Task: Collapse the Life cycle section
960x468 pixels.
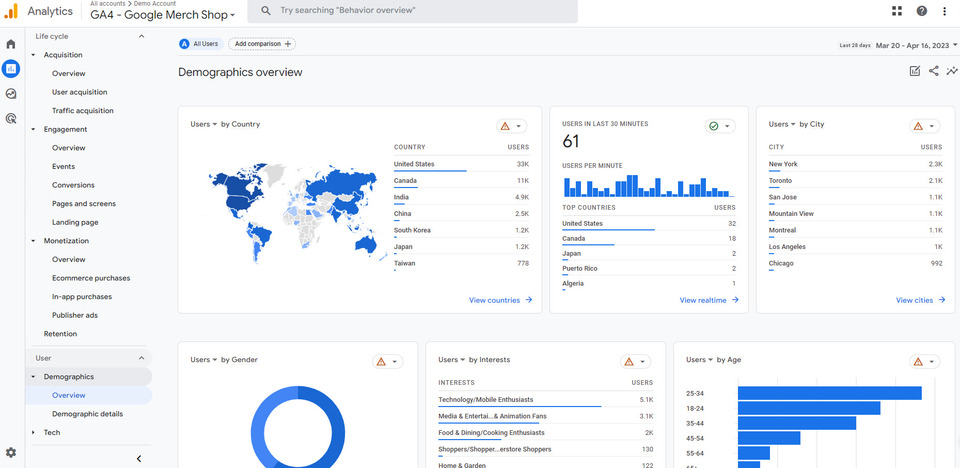Action: (x=141, y=36)
